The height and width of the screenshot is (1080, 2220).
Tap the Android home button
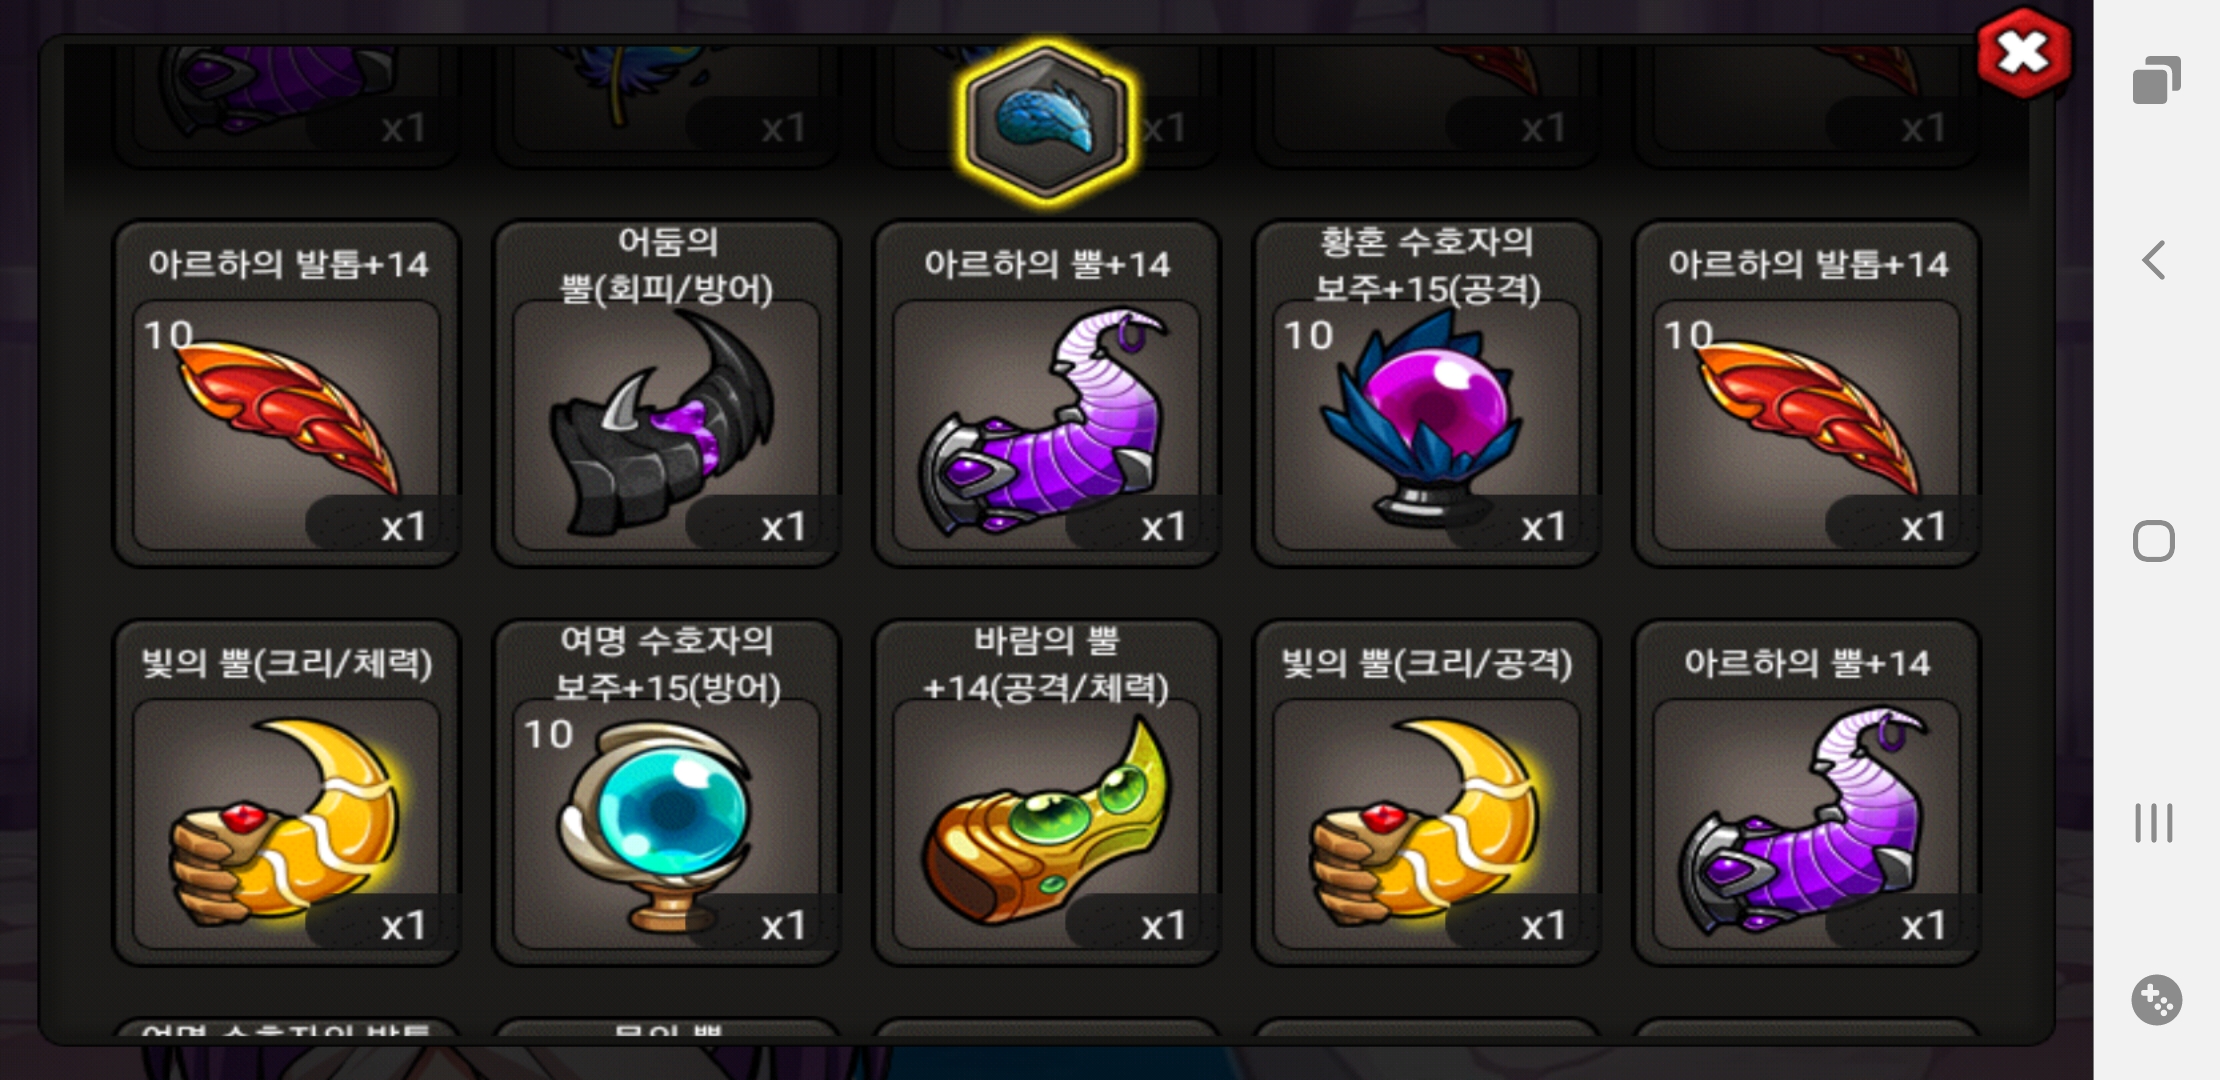click(2154, 541)
